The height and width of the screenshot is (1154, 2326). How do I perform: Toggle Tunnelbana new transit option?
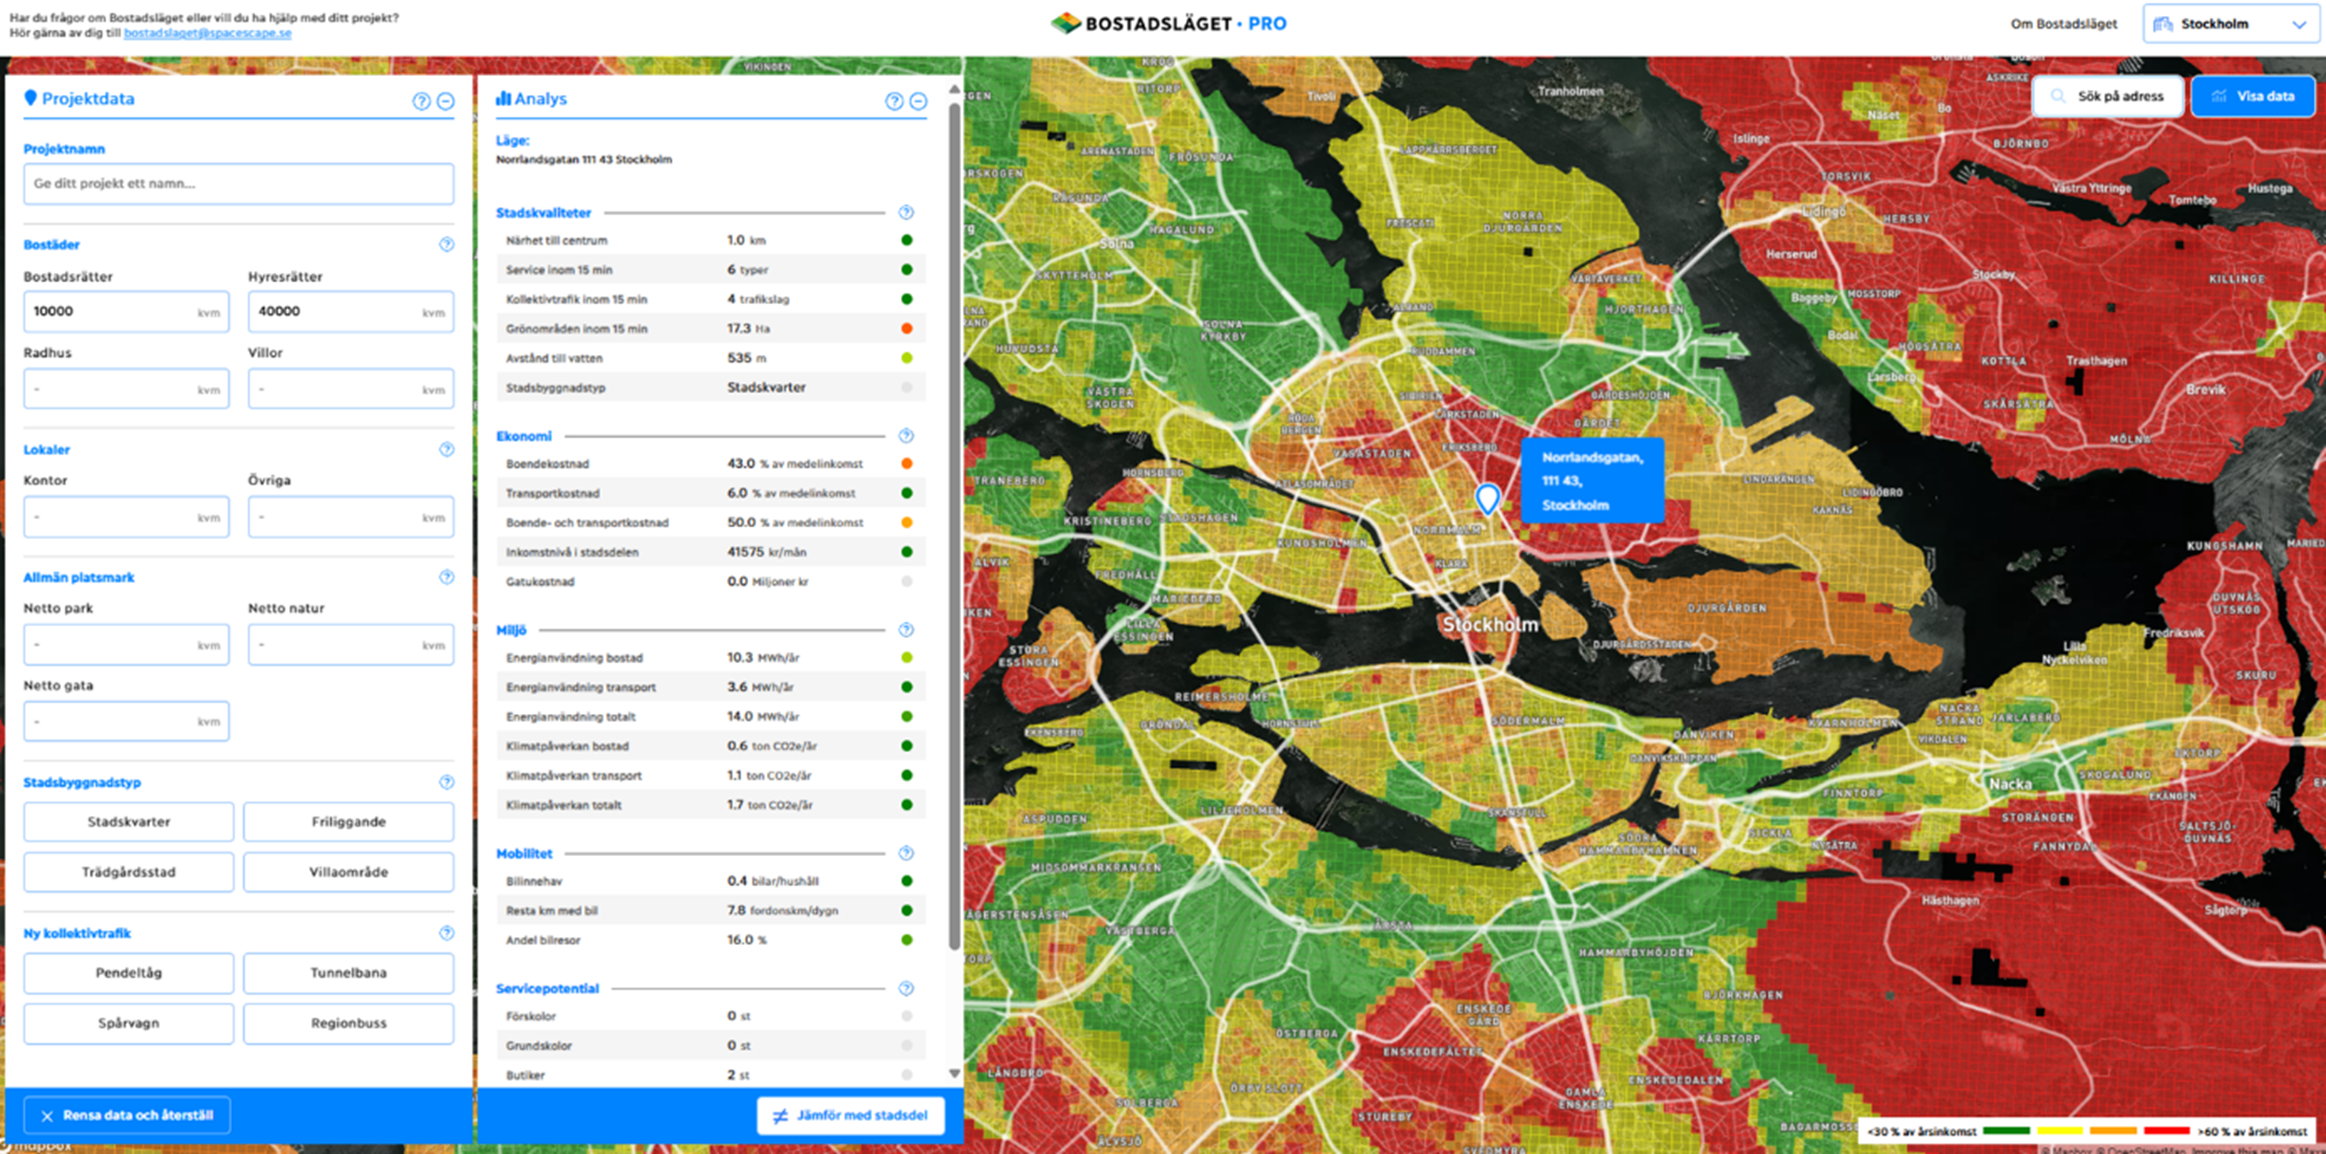[348, 973]
